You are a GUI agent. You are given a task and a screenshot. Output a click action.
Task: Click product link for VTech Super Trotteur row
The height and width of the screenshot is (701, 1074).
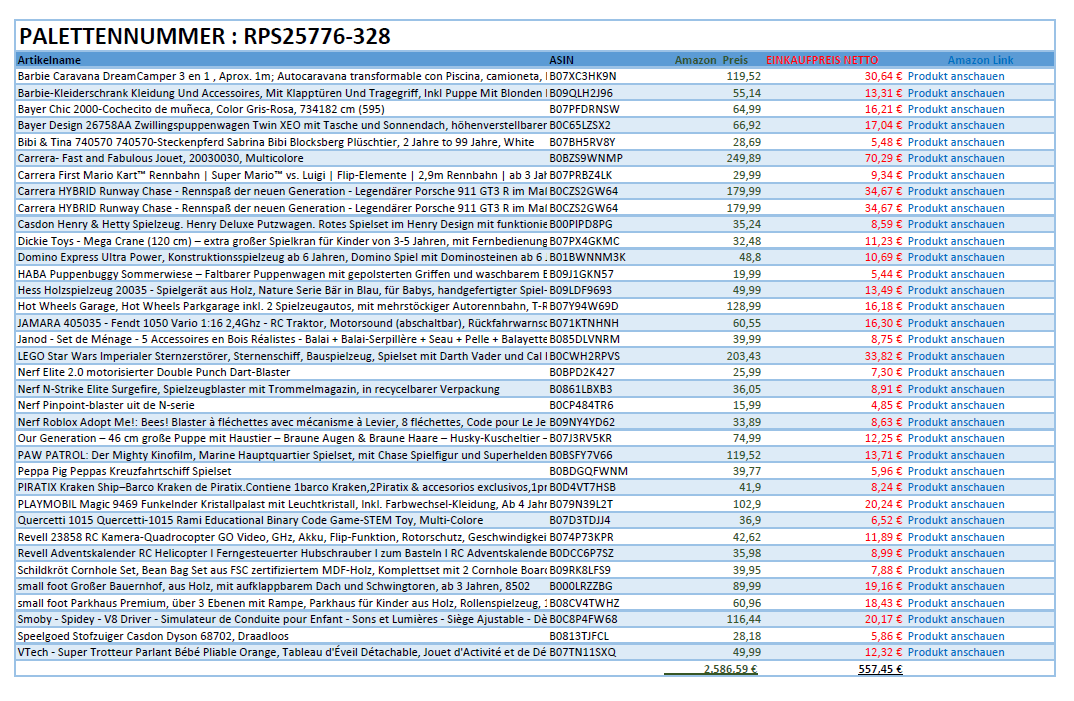click(x=955, y=652)
